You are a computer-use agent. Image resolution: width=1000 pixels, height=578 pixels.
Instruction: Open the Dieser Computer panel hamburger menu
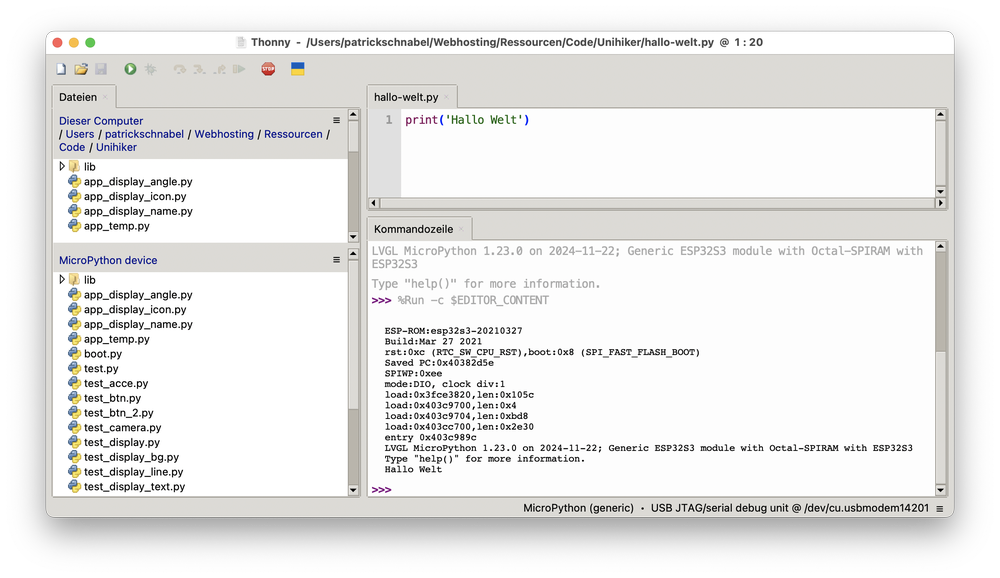click(337, 121)
